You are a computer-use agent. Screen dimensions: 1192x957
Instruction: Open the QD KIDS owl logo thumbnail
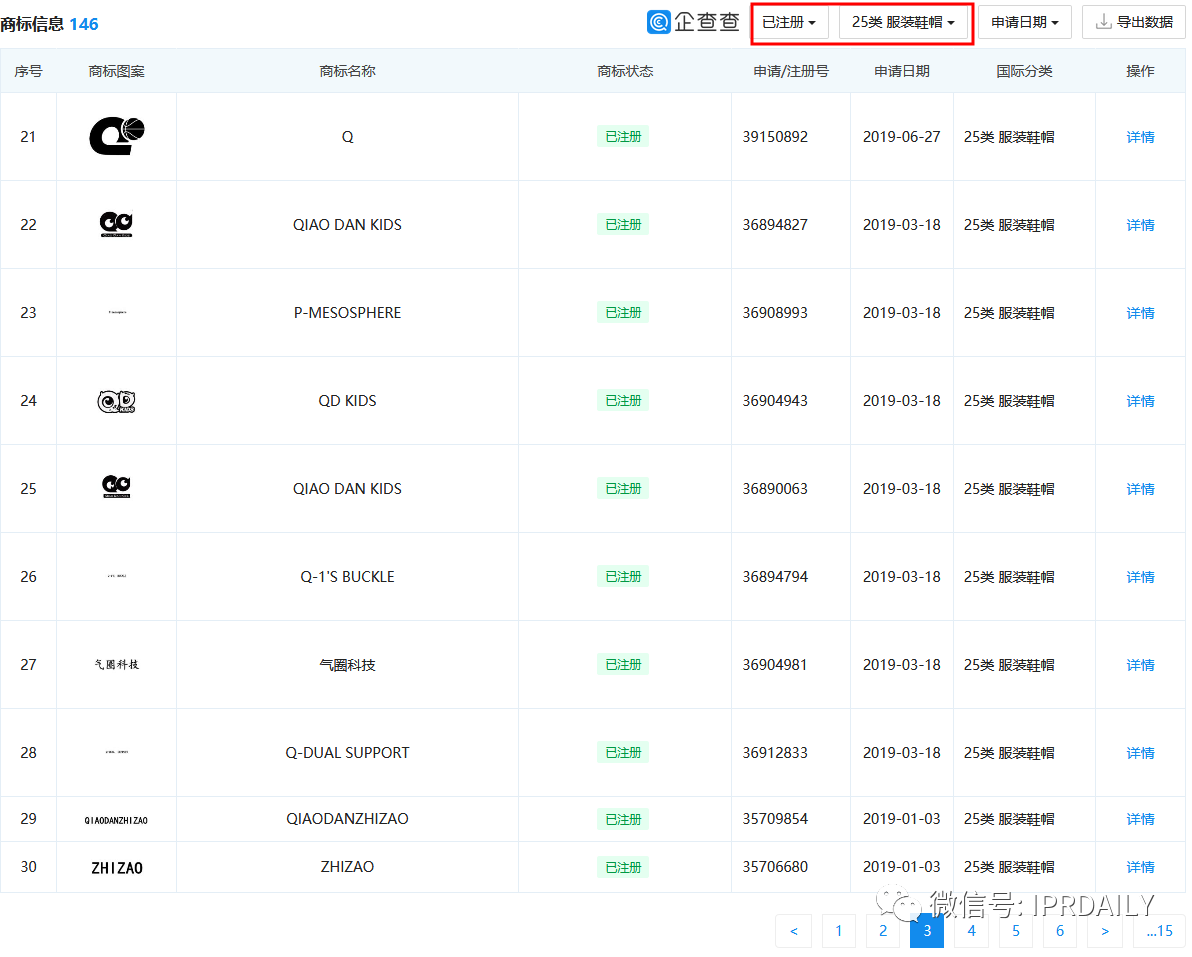(x=116, y=401)
